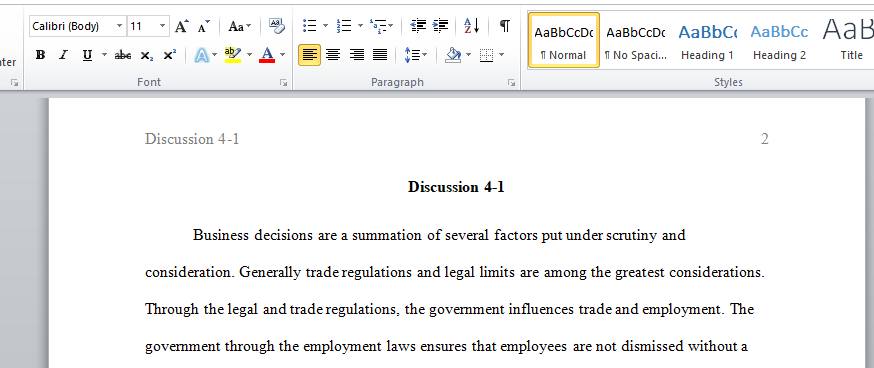Open Paragraph dialog box launcher
This screenshot has width=874, height=368.
511,83
